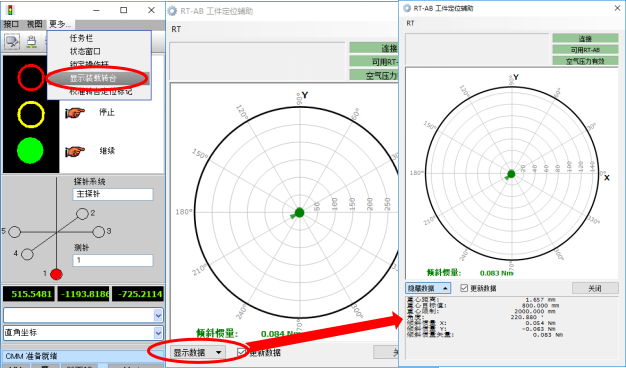This screenshot has width=626, height=368.
Task: Click the 关闭 button in right window
Action: 595,288
